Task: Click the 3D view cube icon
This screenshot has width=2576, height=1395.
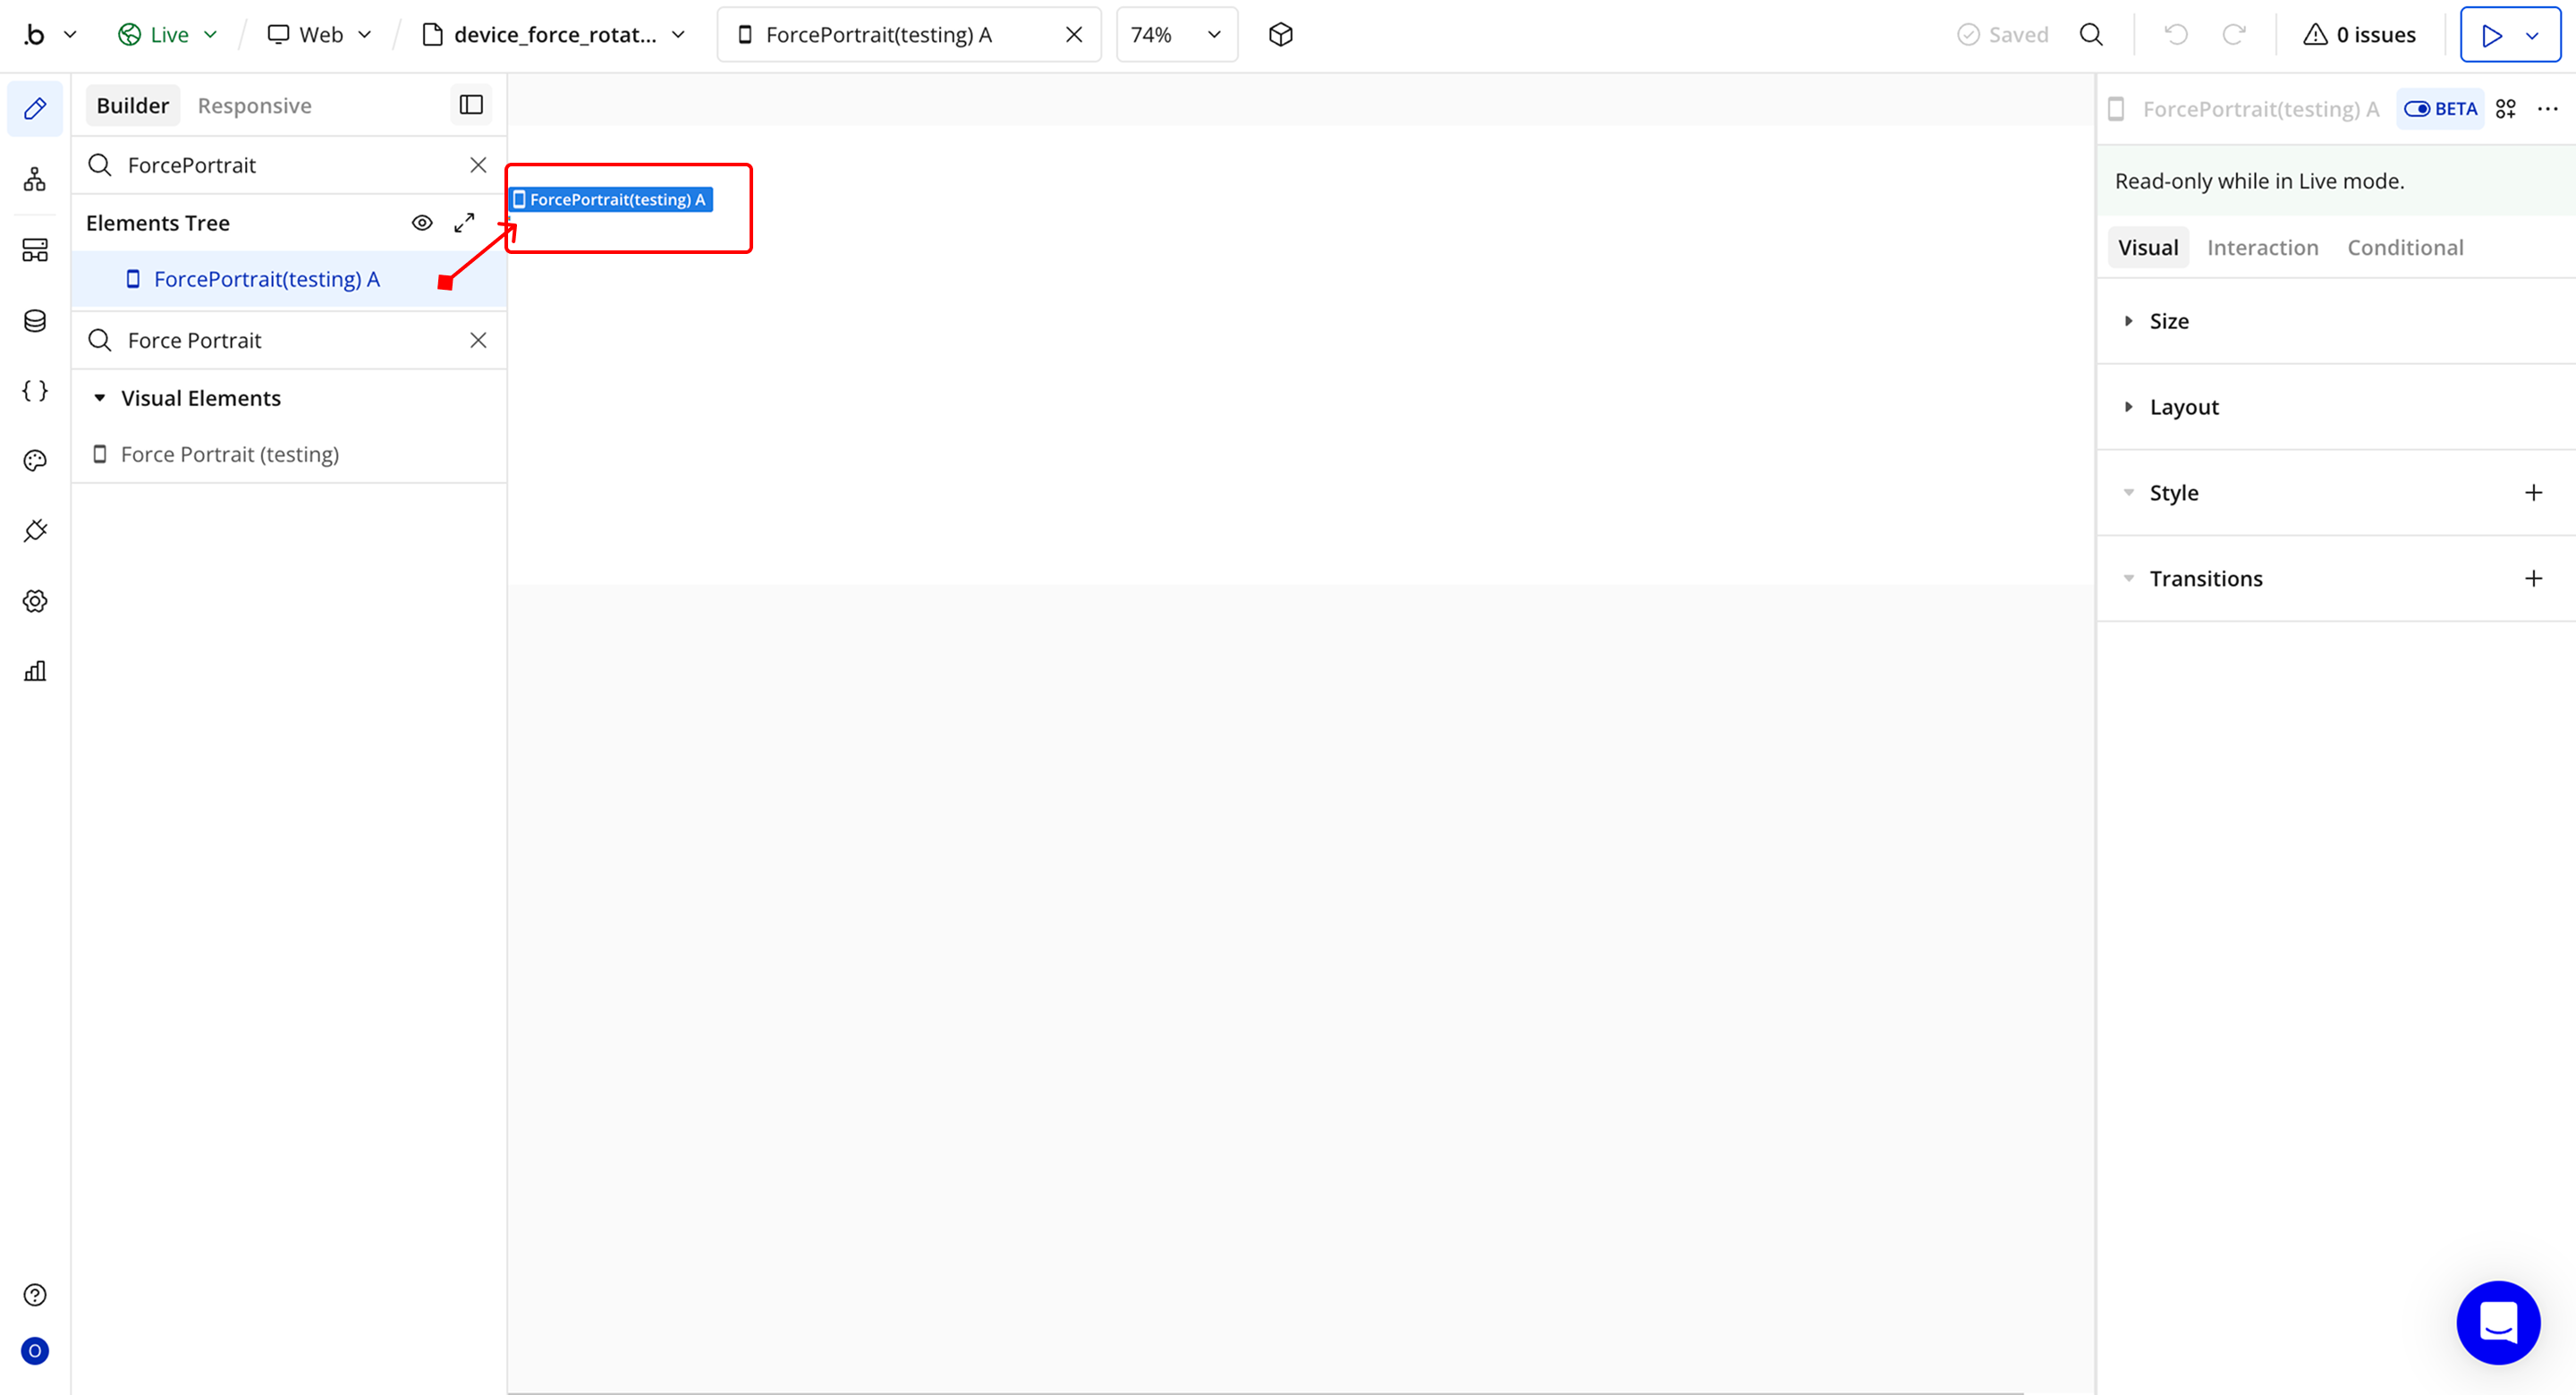Action: tap(1280, 35)
